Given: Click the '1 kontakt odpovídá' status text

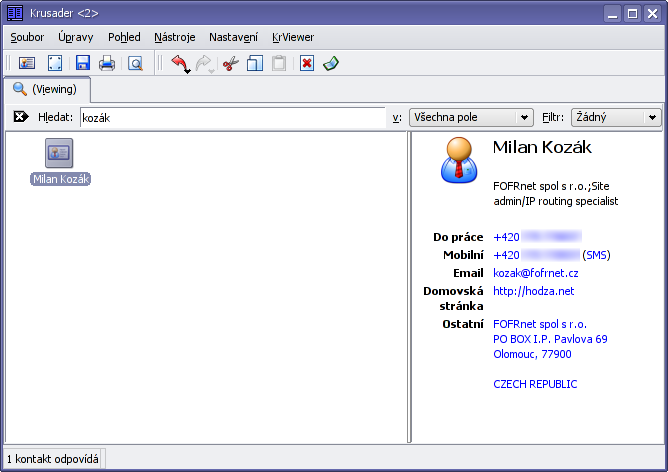Looking at the screenshot, I should coord(53,459).
